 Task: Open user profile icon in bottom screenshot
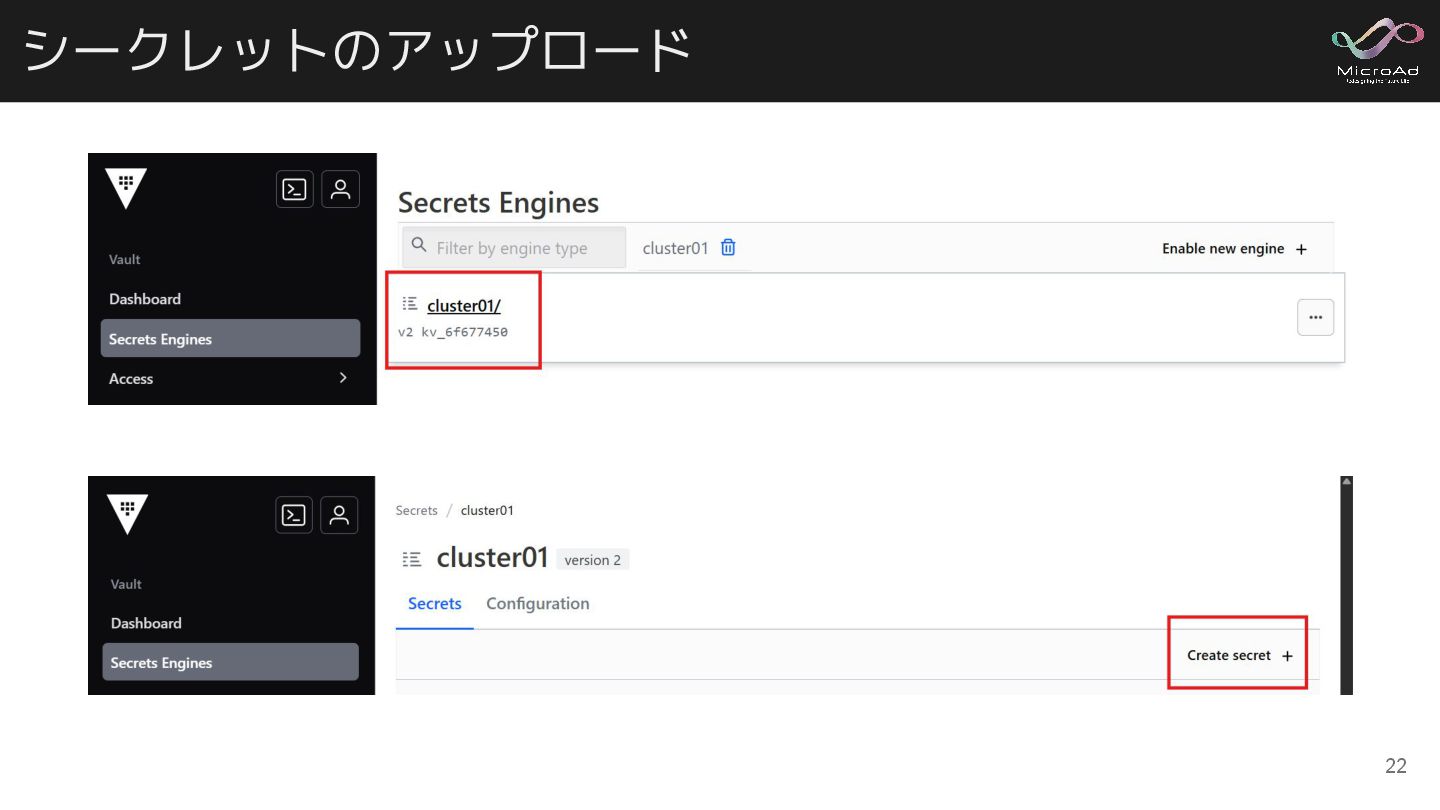[x=339, y=515]
